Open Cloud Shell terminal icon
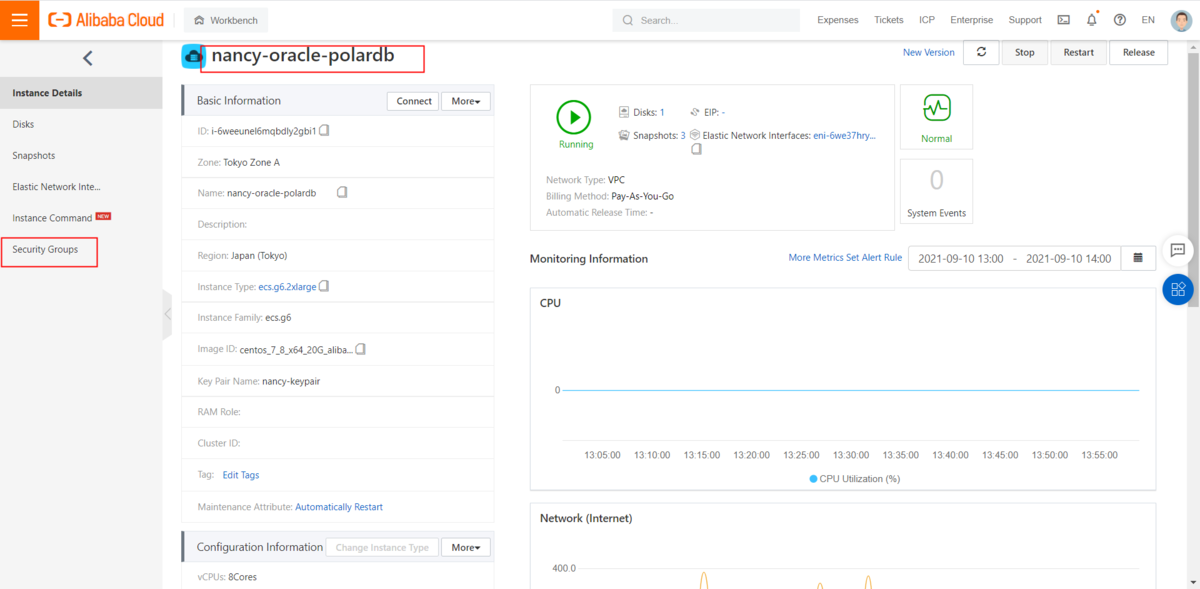 tap(1063, 20)
